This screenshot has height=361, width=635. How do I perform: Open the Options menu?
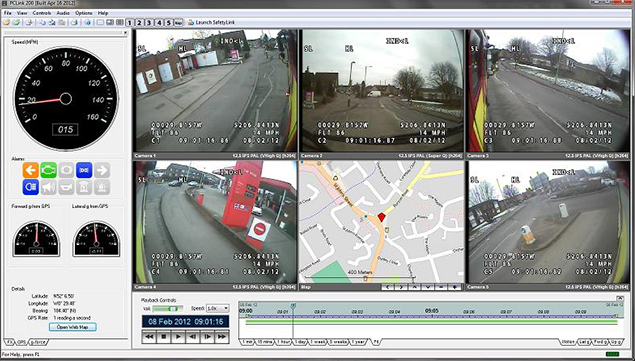(84, 13)
